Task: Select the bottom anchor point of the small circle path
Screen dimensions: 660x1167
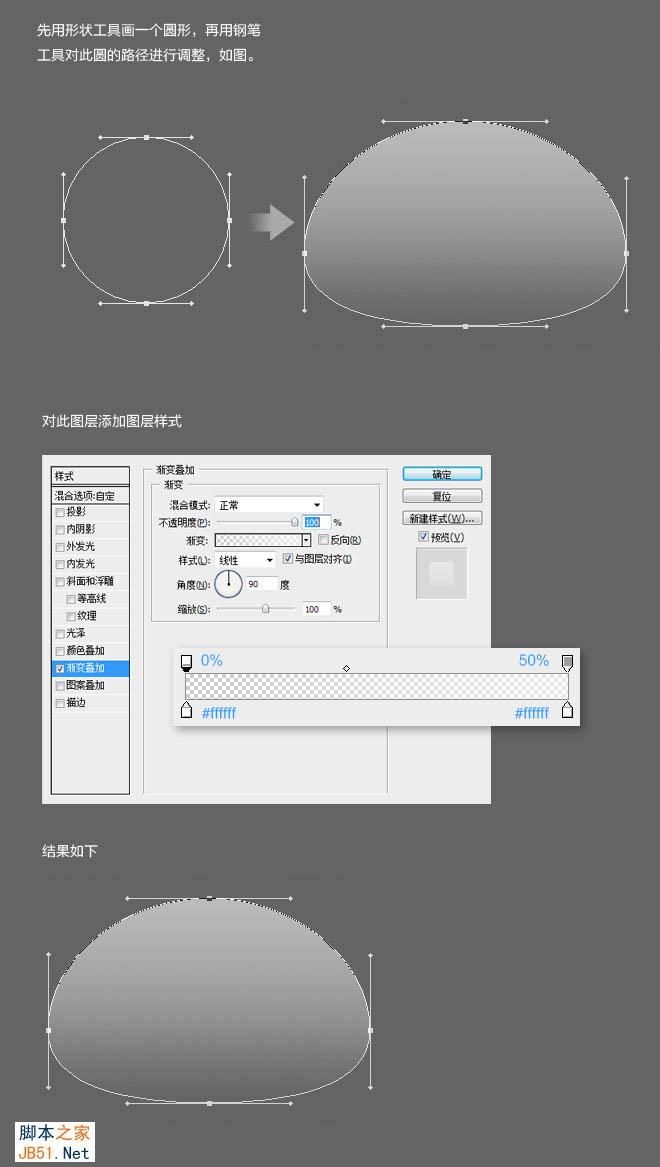Action: 147,303
